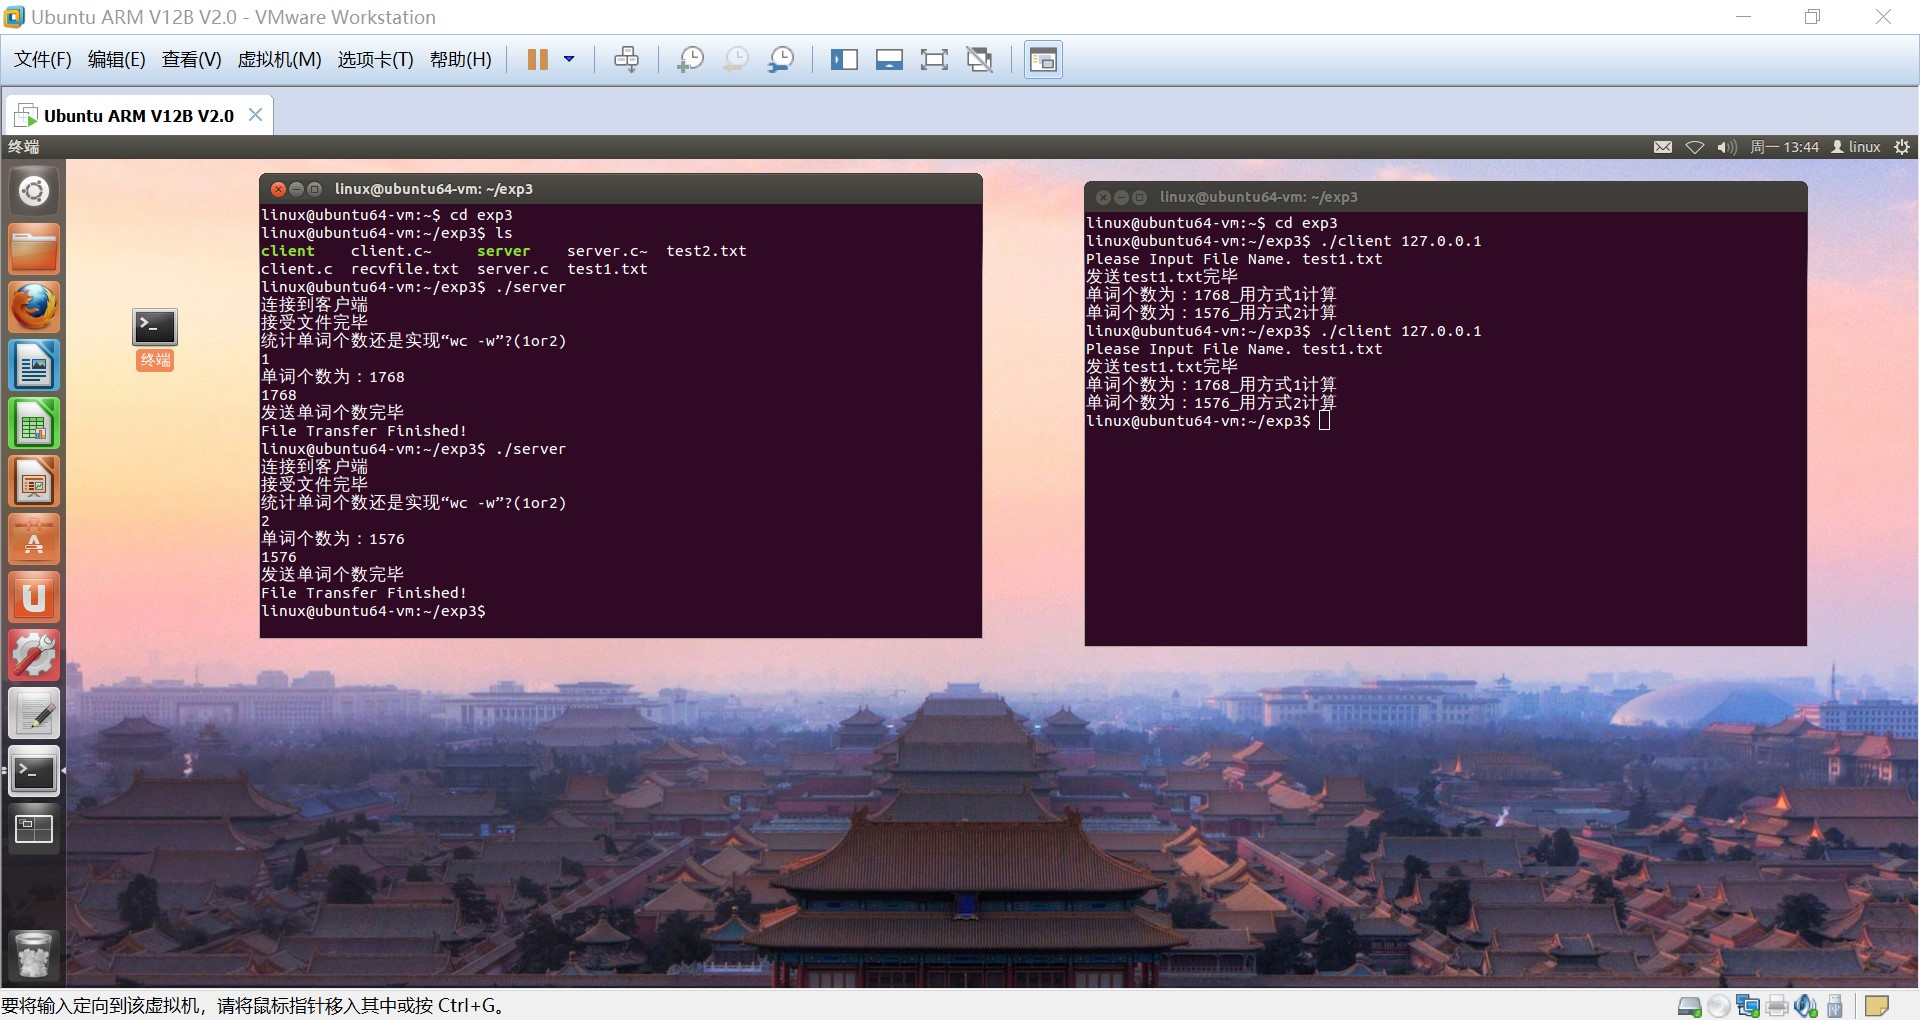Open the 查看(V) menu
The width and height of the screenshot is (1920, 1020).
(x=192, y=60)
